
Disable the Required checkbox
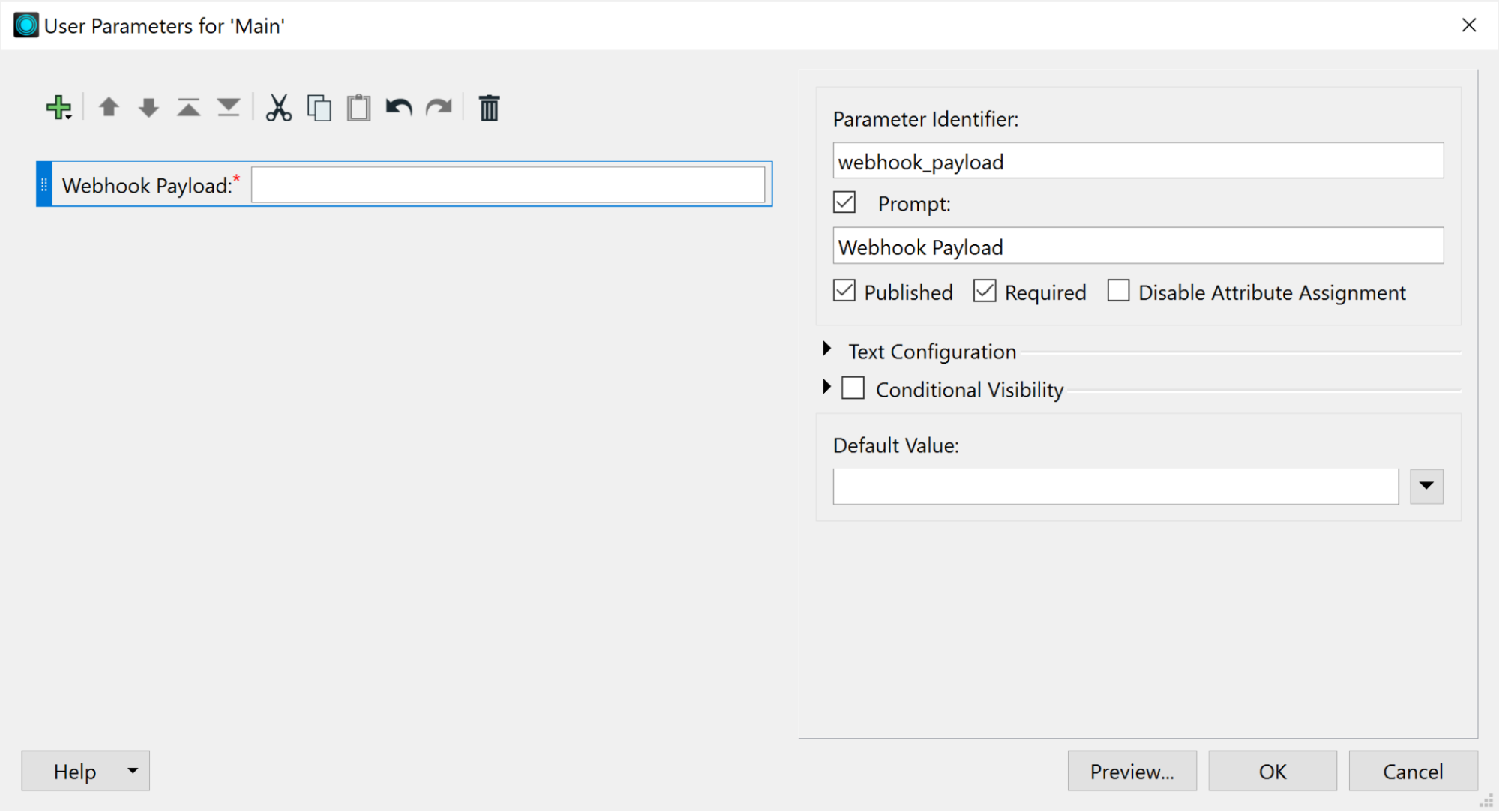tap(985, 291)
